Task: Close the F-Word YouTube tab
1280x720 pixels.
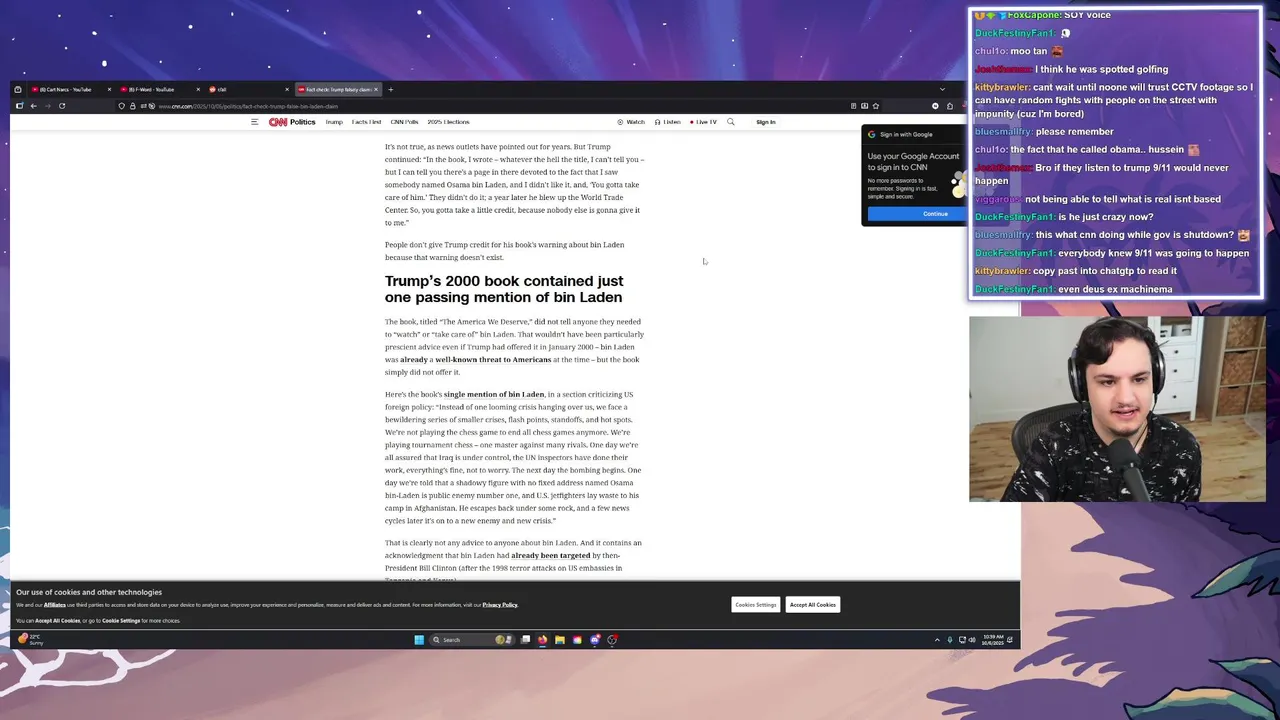Action: pyautogui.click(x=197, y=89)
